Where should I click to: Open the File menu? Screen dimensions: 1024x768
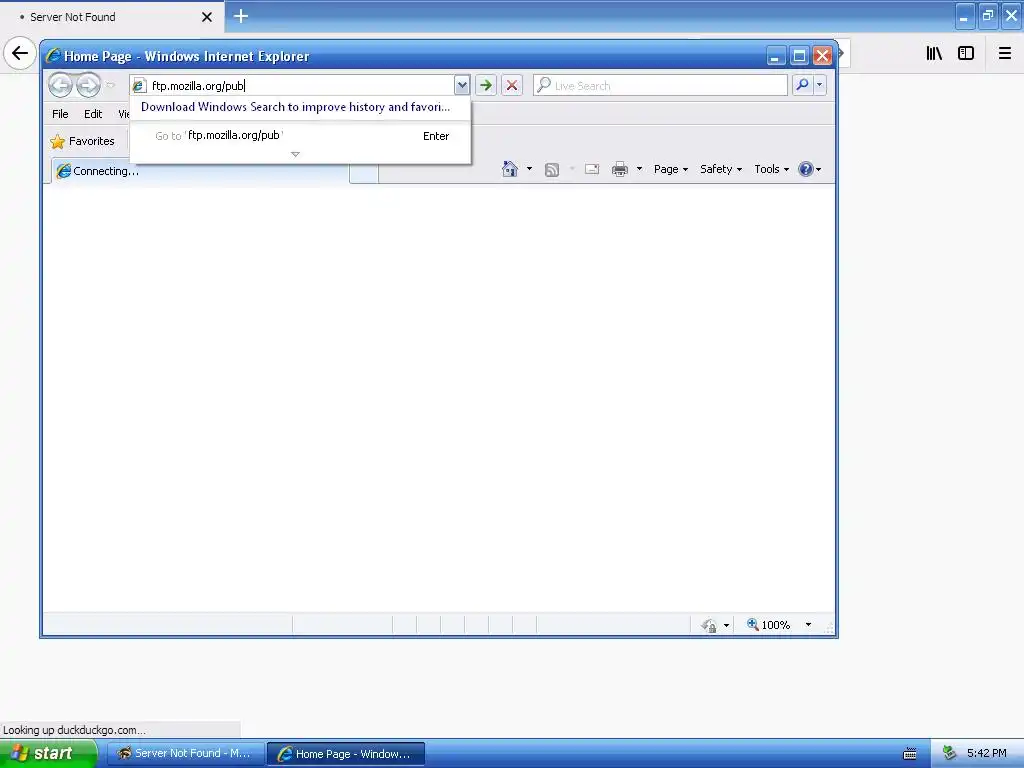60,114
